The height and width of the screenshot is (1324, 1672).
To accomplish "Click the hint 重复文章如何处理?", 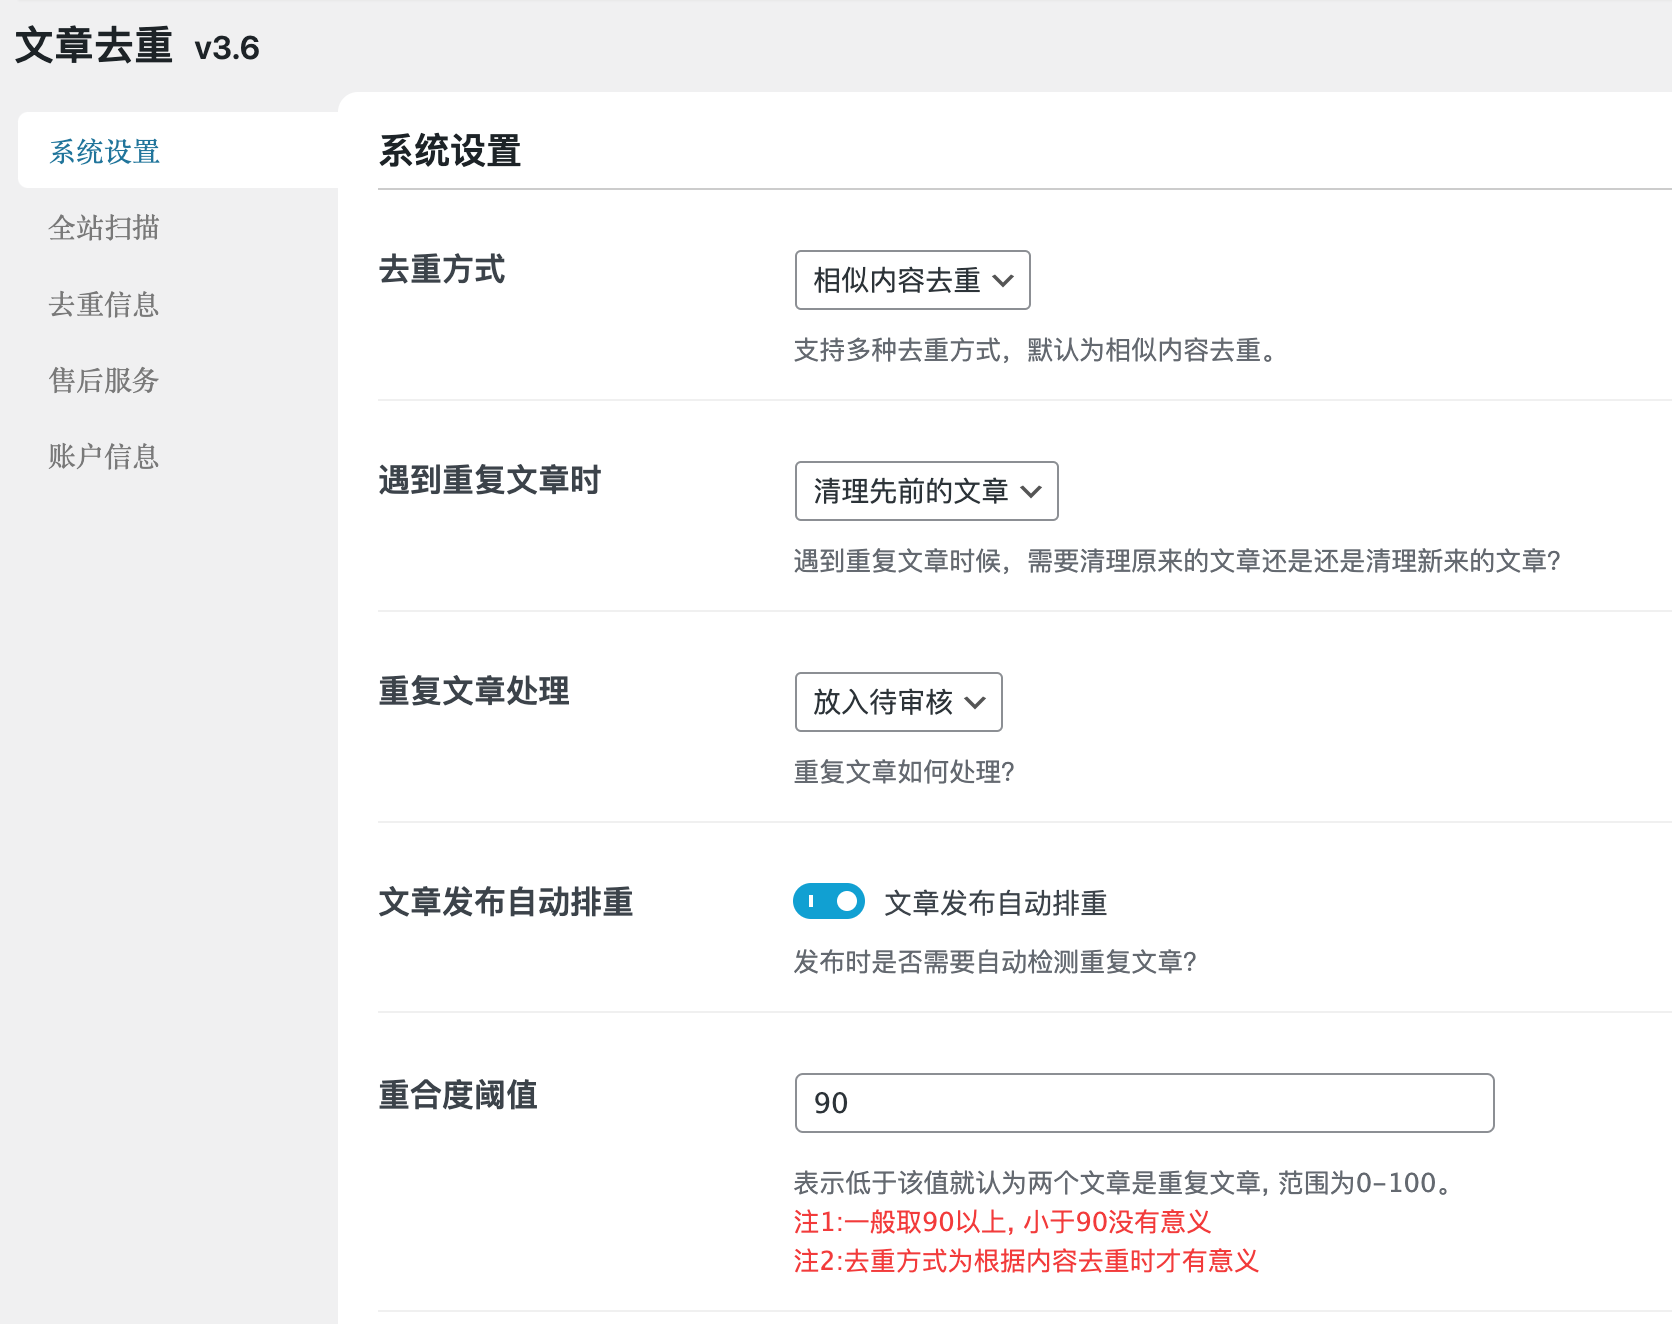I will tap(904, 772).
